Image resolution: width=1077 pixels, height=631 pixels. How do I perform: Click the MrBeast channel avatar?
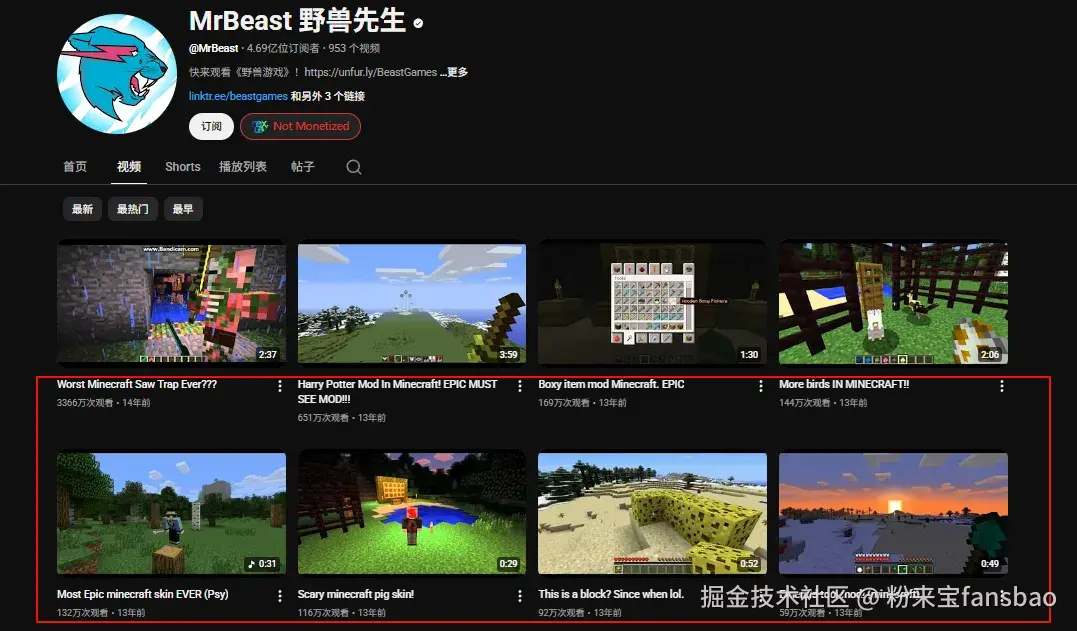click(117, 74)
